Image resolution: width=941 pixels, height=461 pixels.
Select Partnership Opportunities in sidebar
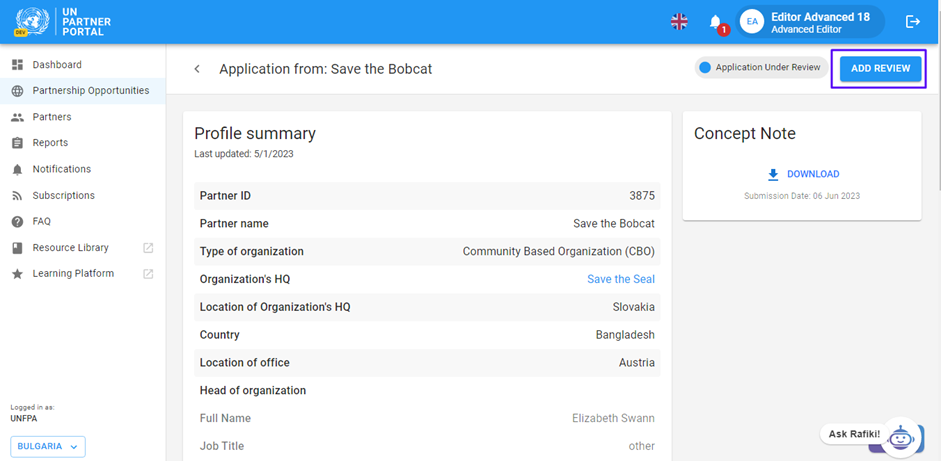tap(83, 91)
